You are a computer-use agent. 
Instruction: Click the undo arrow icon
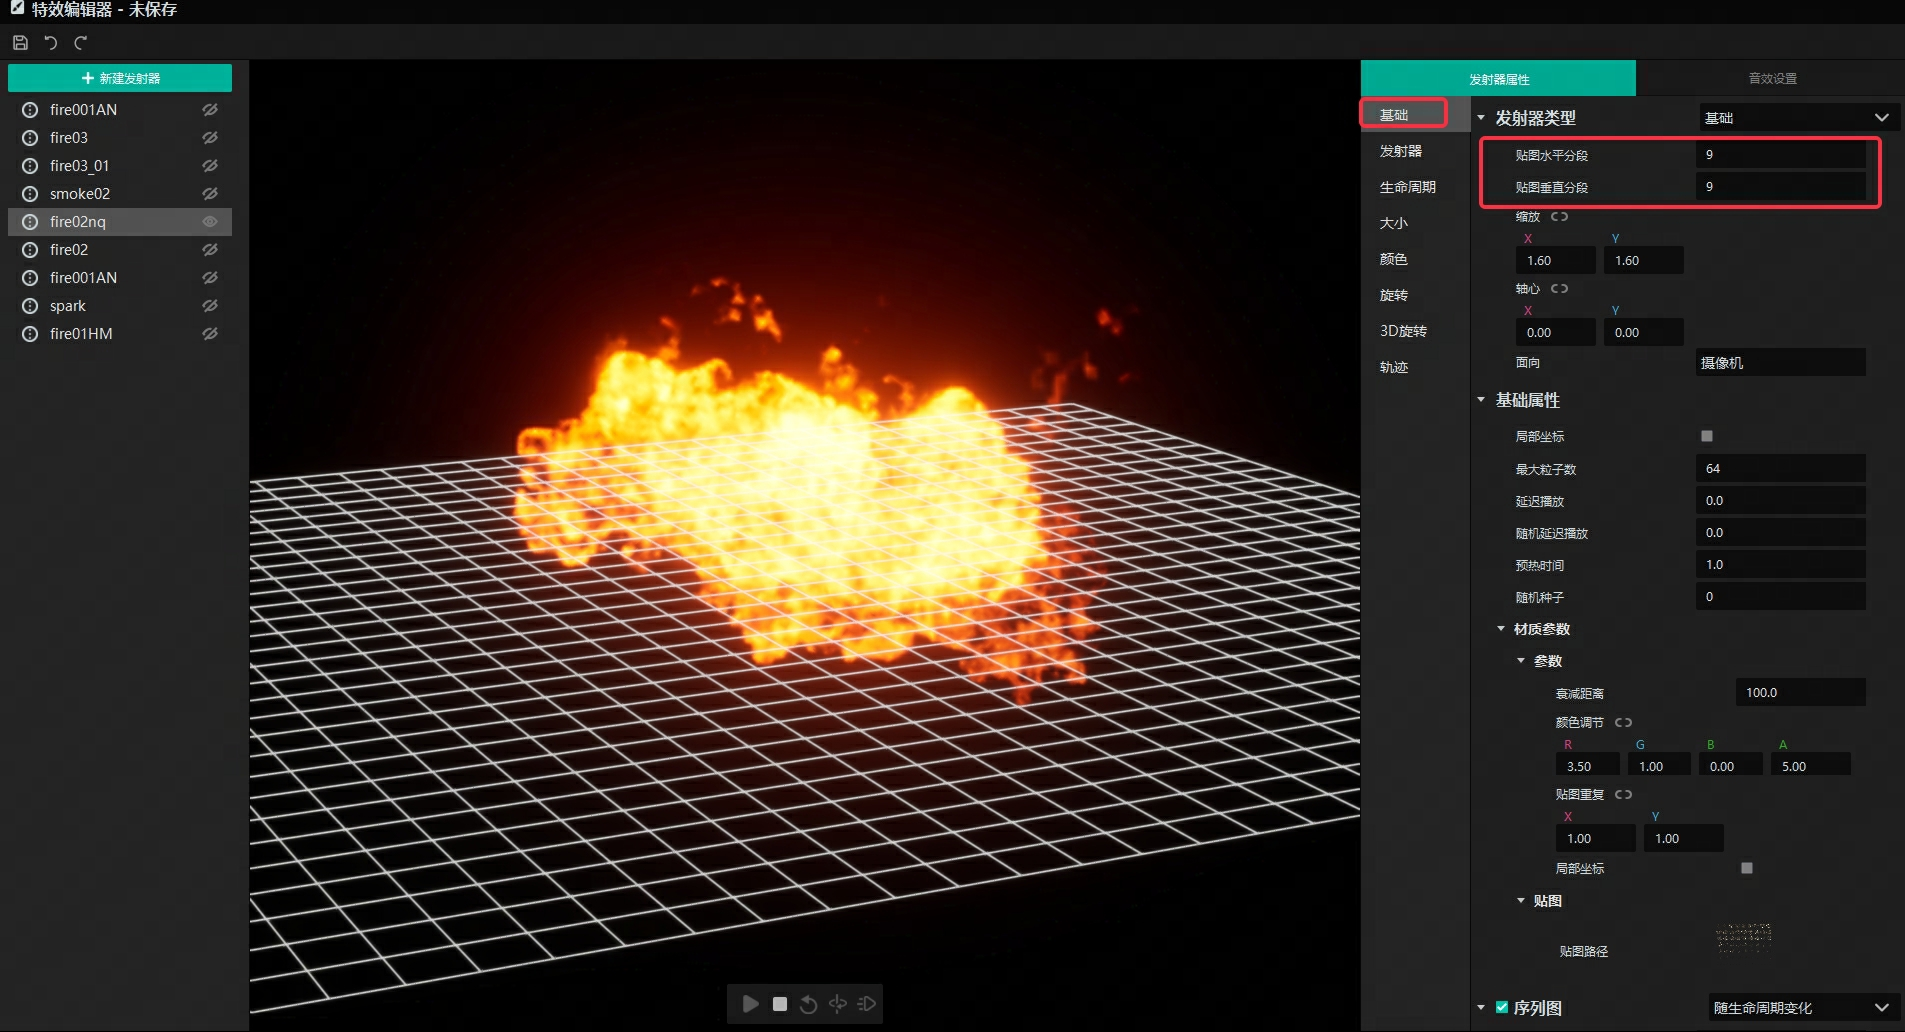[51, 42]
